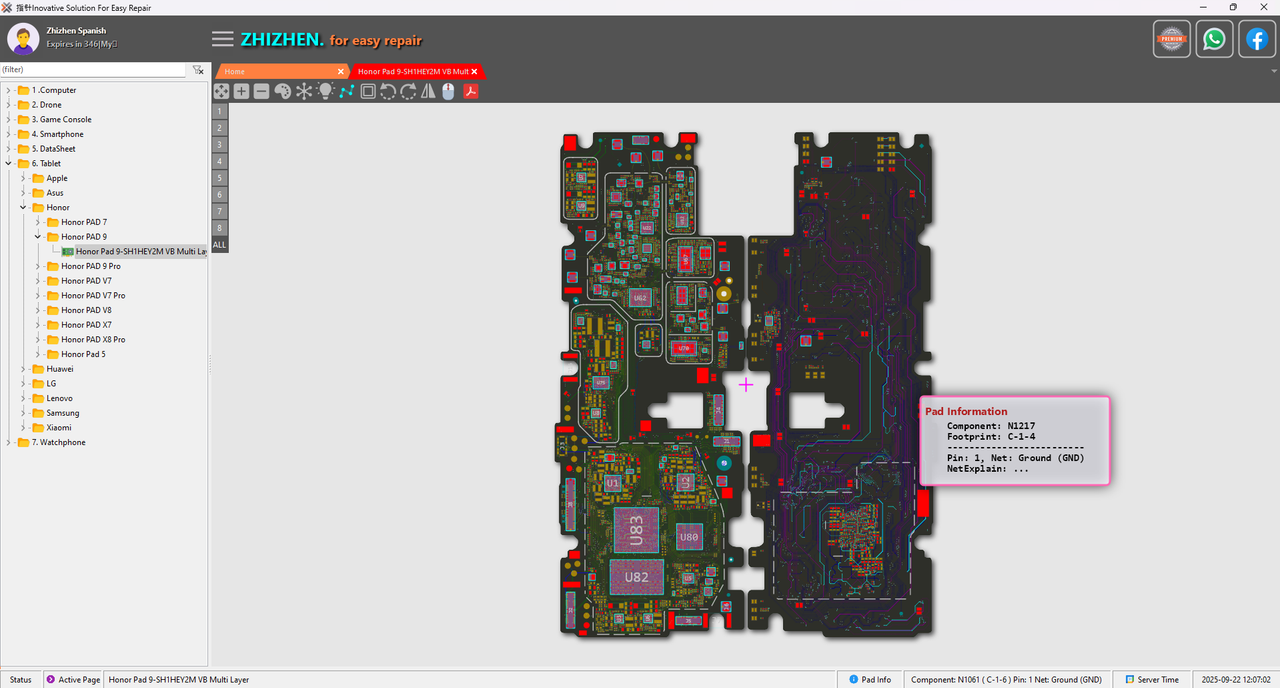
Task: Expand the 4. Smartphone folder
Action: tap(9, 134)
